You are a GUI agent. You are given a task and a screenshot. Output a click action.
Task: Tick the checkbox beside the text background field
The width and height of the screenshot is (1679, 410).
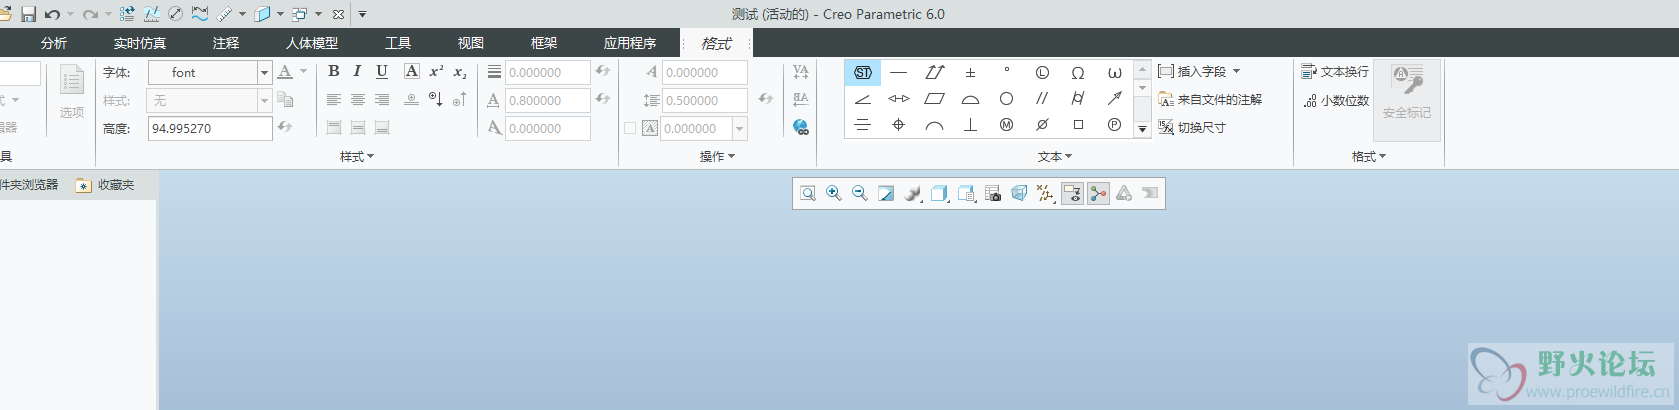[x=630, y=128]
